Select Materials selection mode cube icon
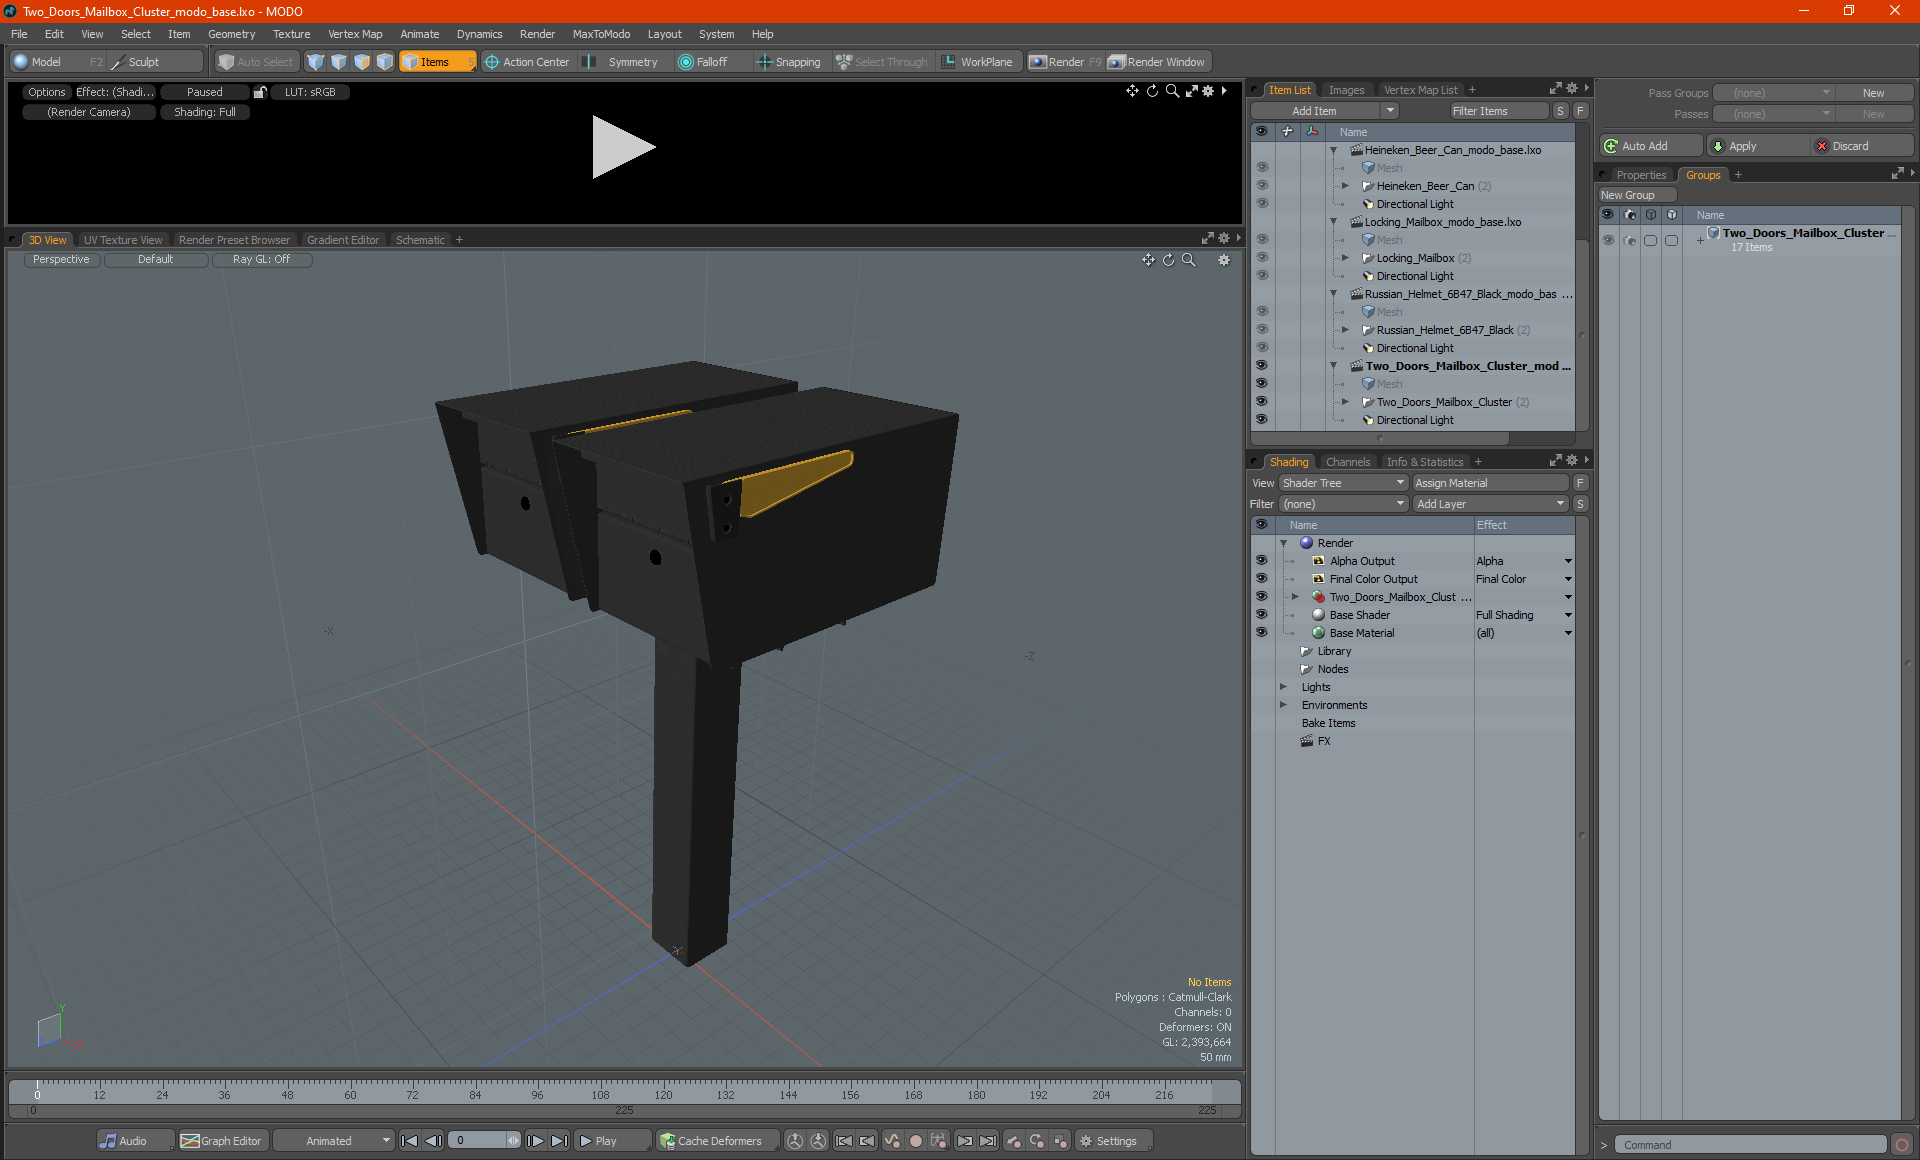 point(385,62)
